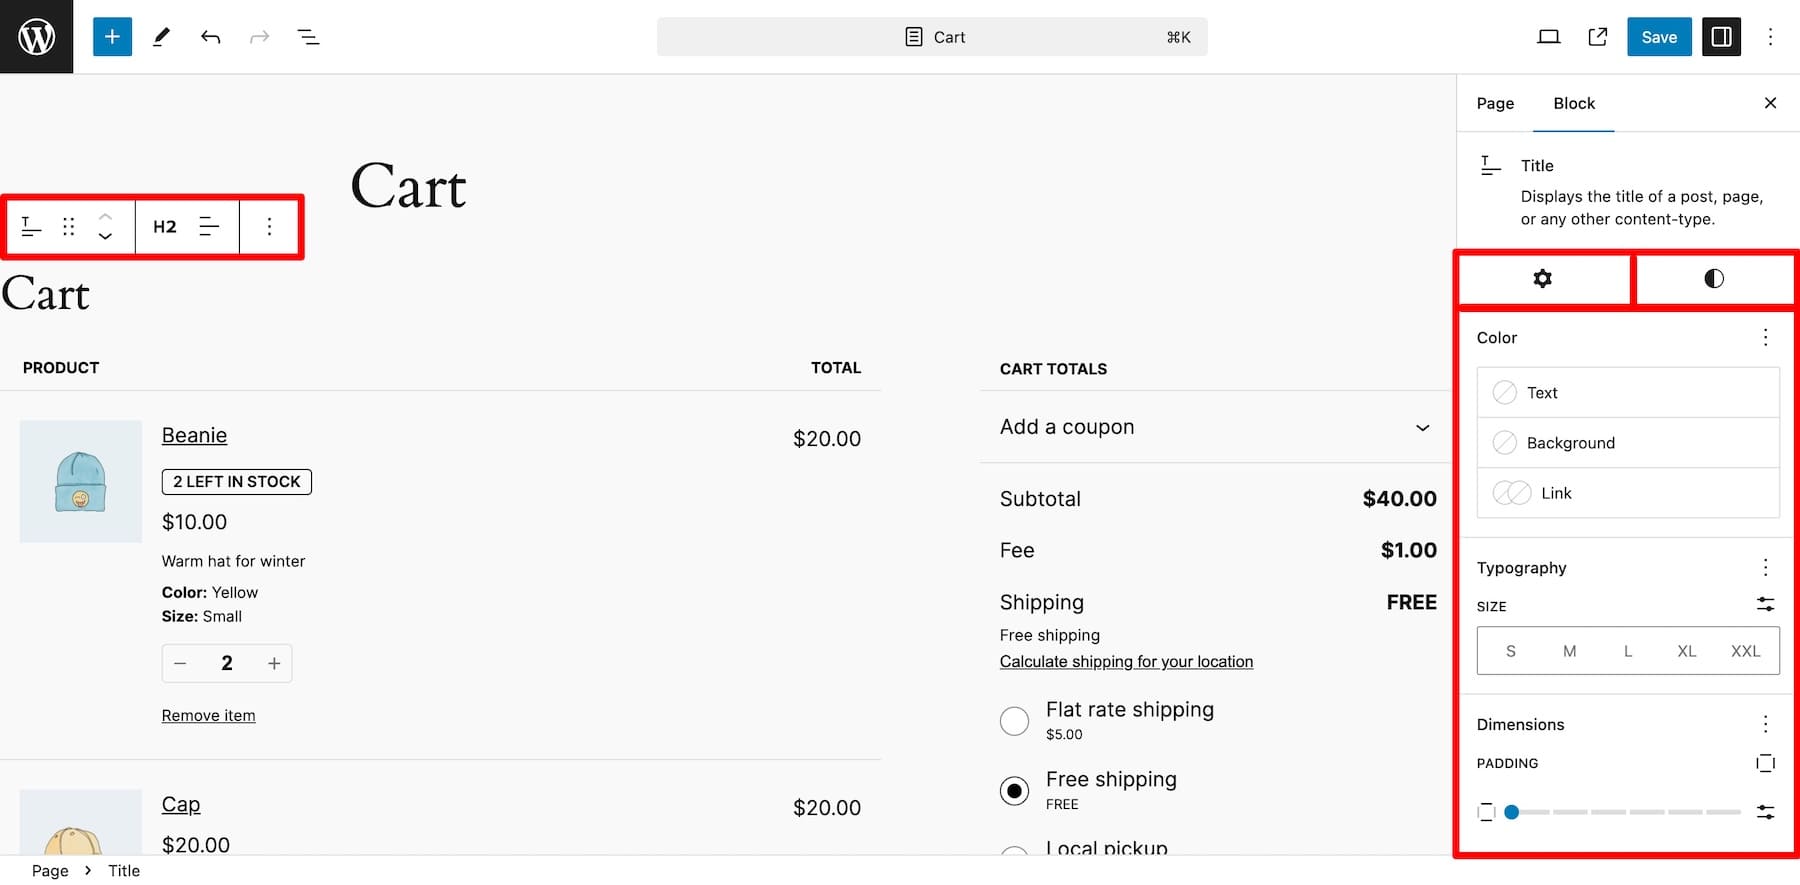
Task: Increase Beanie quantity with plus button
Action: 274,664
